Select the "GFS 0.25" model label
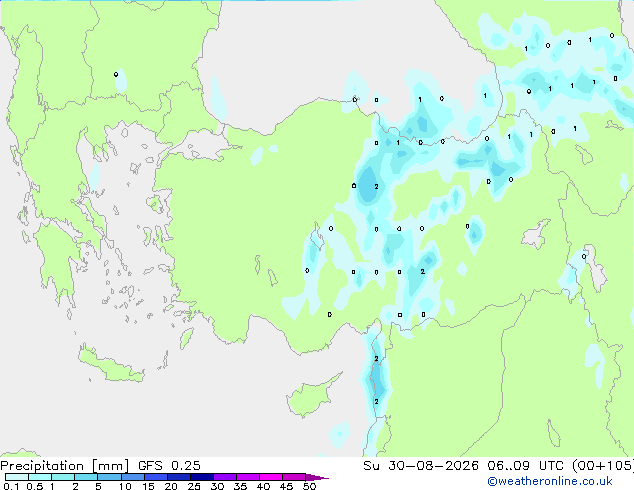The height and width of the screenshot is (490, 634). point(169,466)
